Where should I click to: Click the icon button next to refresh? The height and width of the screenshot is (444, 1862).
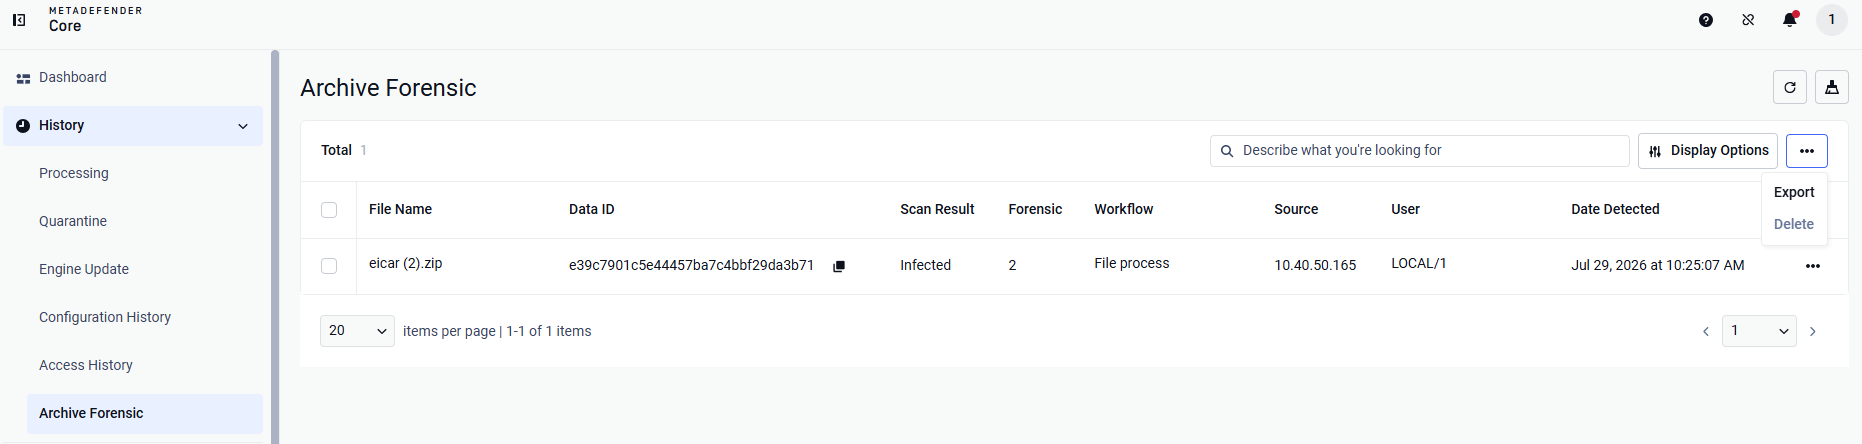tap(1832, 88)
